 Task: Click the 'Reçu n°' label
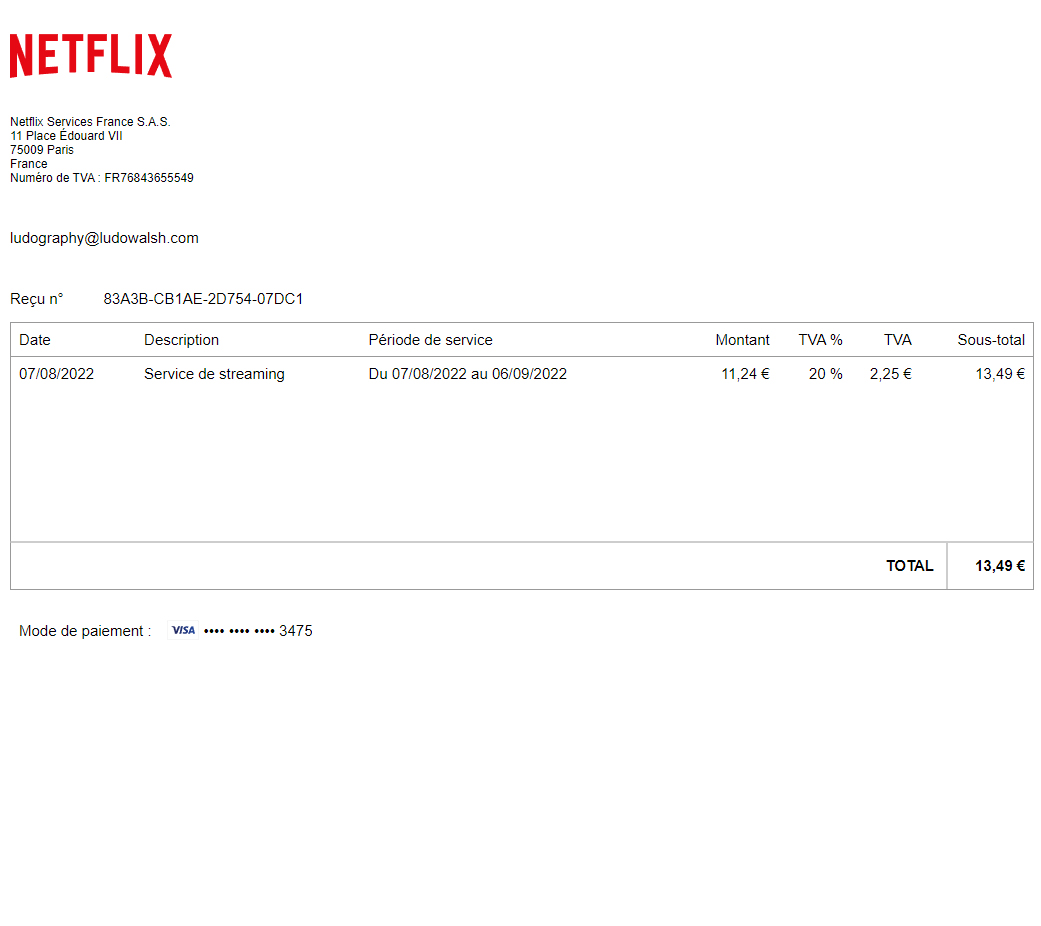[x=37, y=299]
